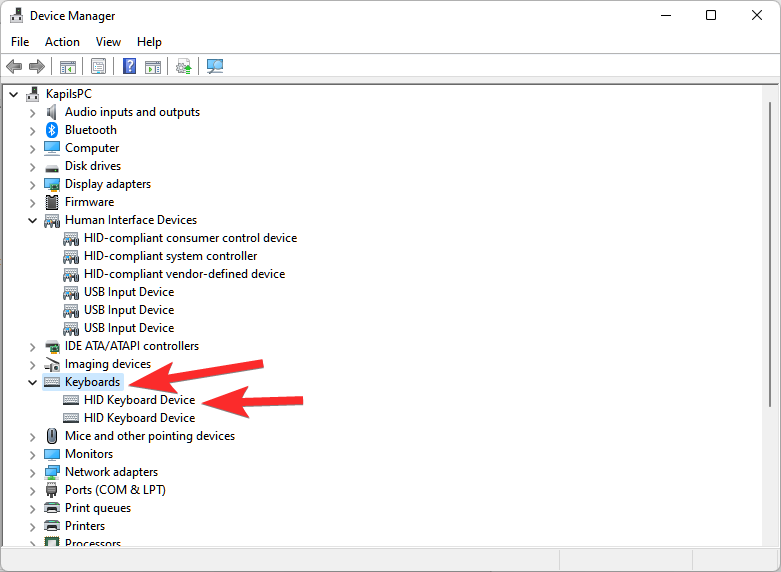The height and width of the screenshot is (572, 781).
Task: Select HID-compliant consumer control device
Action: pyautogui.click(x=190, y=238)
